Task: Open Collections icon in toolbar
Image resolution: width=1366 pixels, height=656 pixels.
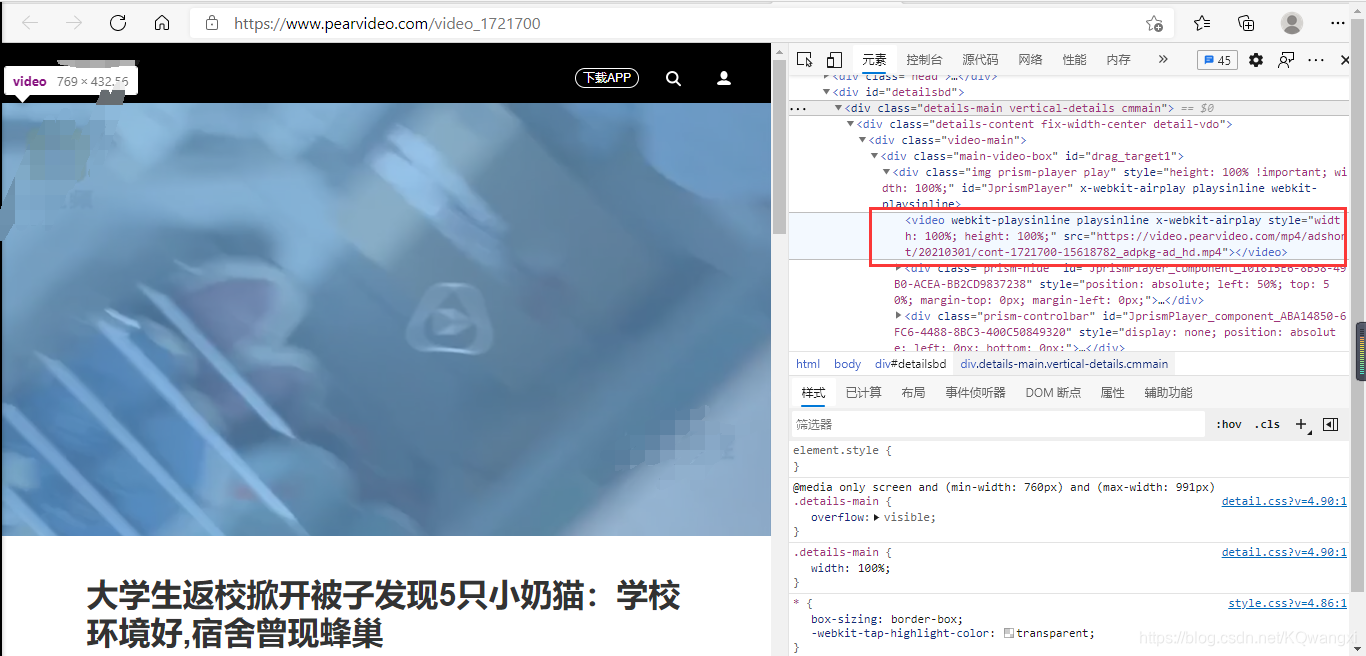Action: point(1246,23)
